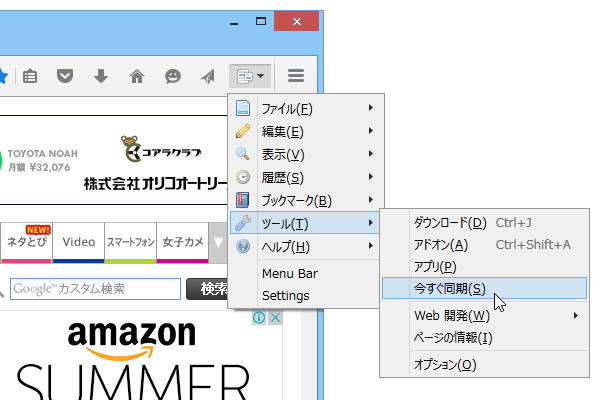
Task: Select 今すぐ同期(S) sync now
Action: tap(484, 288)
